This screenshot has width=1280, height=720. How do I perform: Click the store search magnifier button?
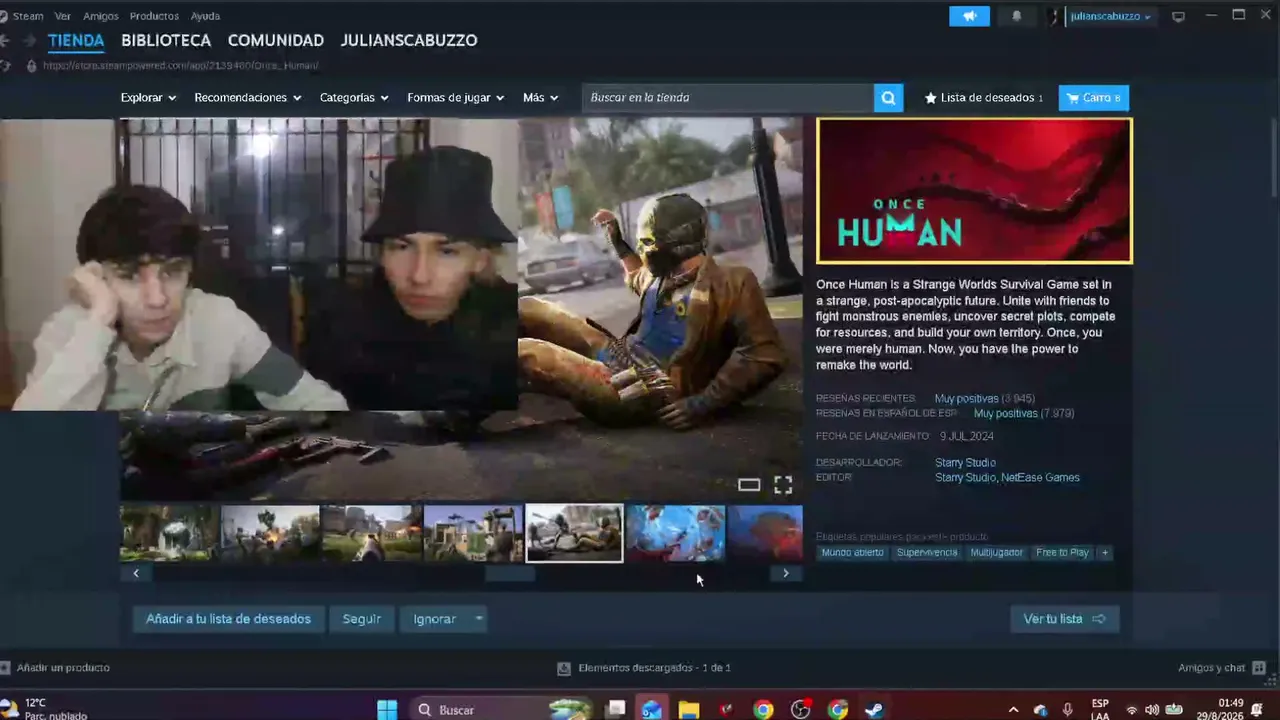pos(888,97)
